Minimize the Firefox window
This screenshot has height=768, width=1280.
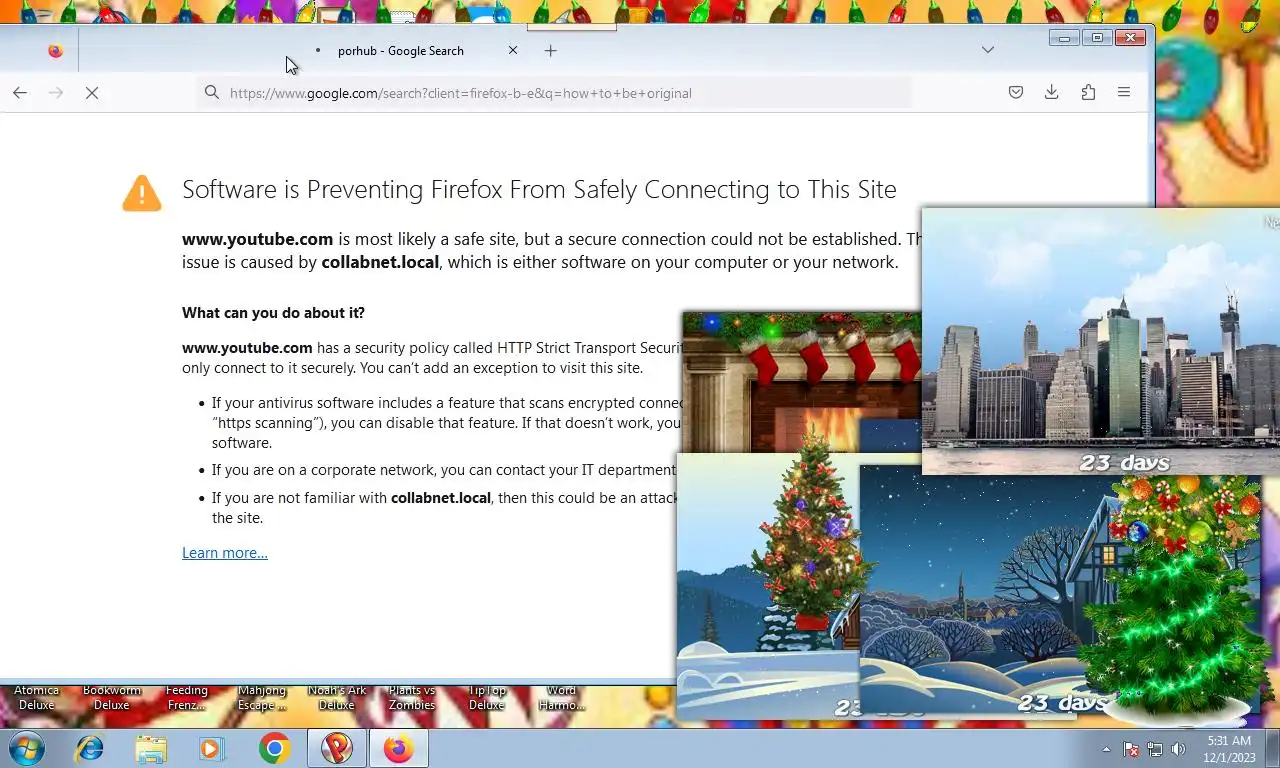[x=1064, y=38]
